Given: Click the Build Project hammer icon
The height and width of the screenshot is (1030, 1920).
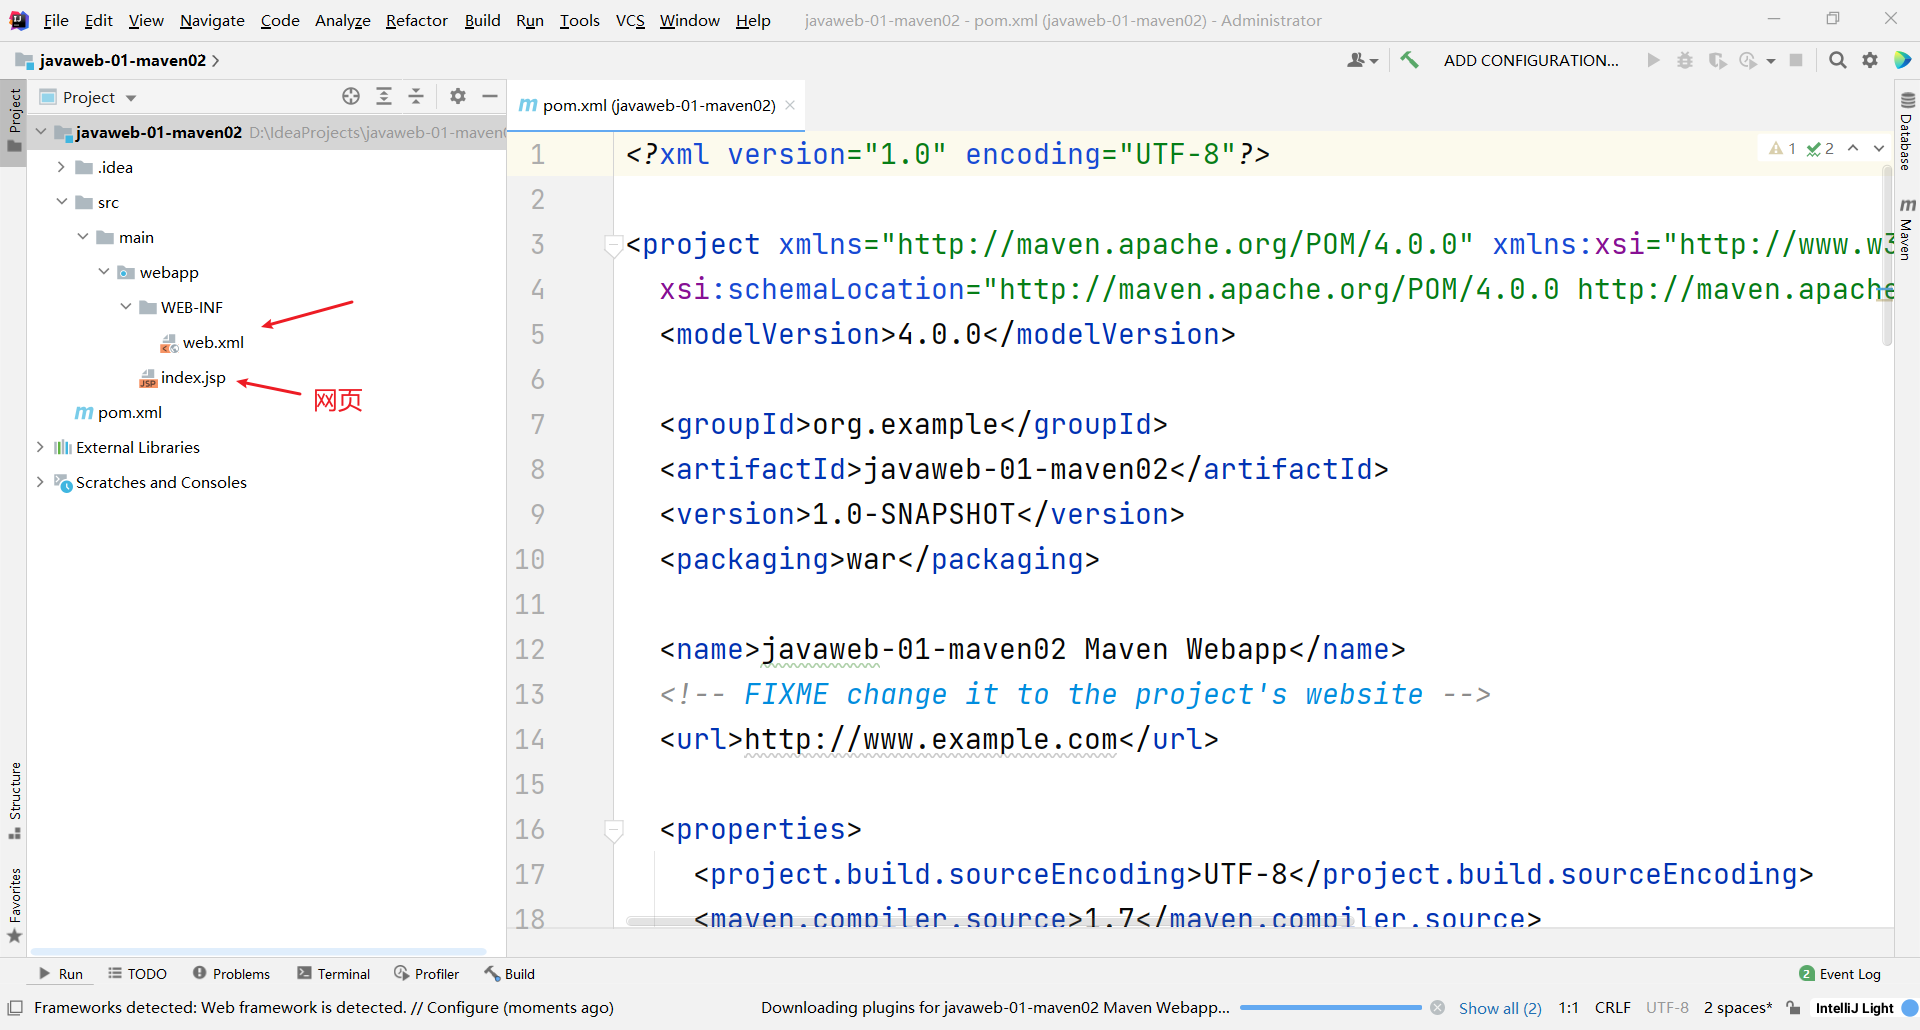Looking at the screenshot, I should click(1410, 60).
